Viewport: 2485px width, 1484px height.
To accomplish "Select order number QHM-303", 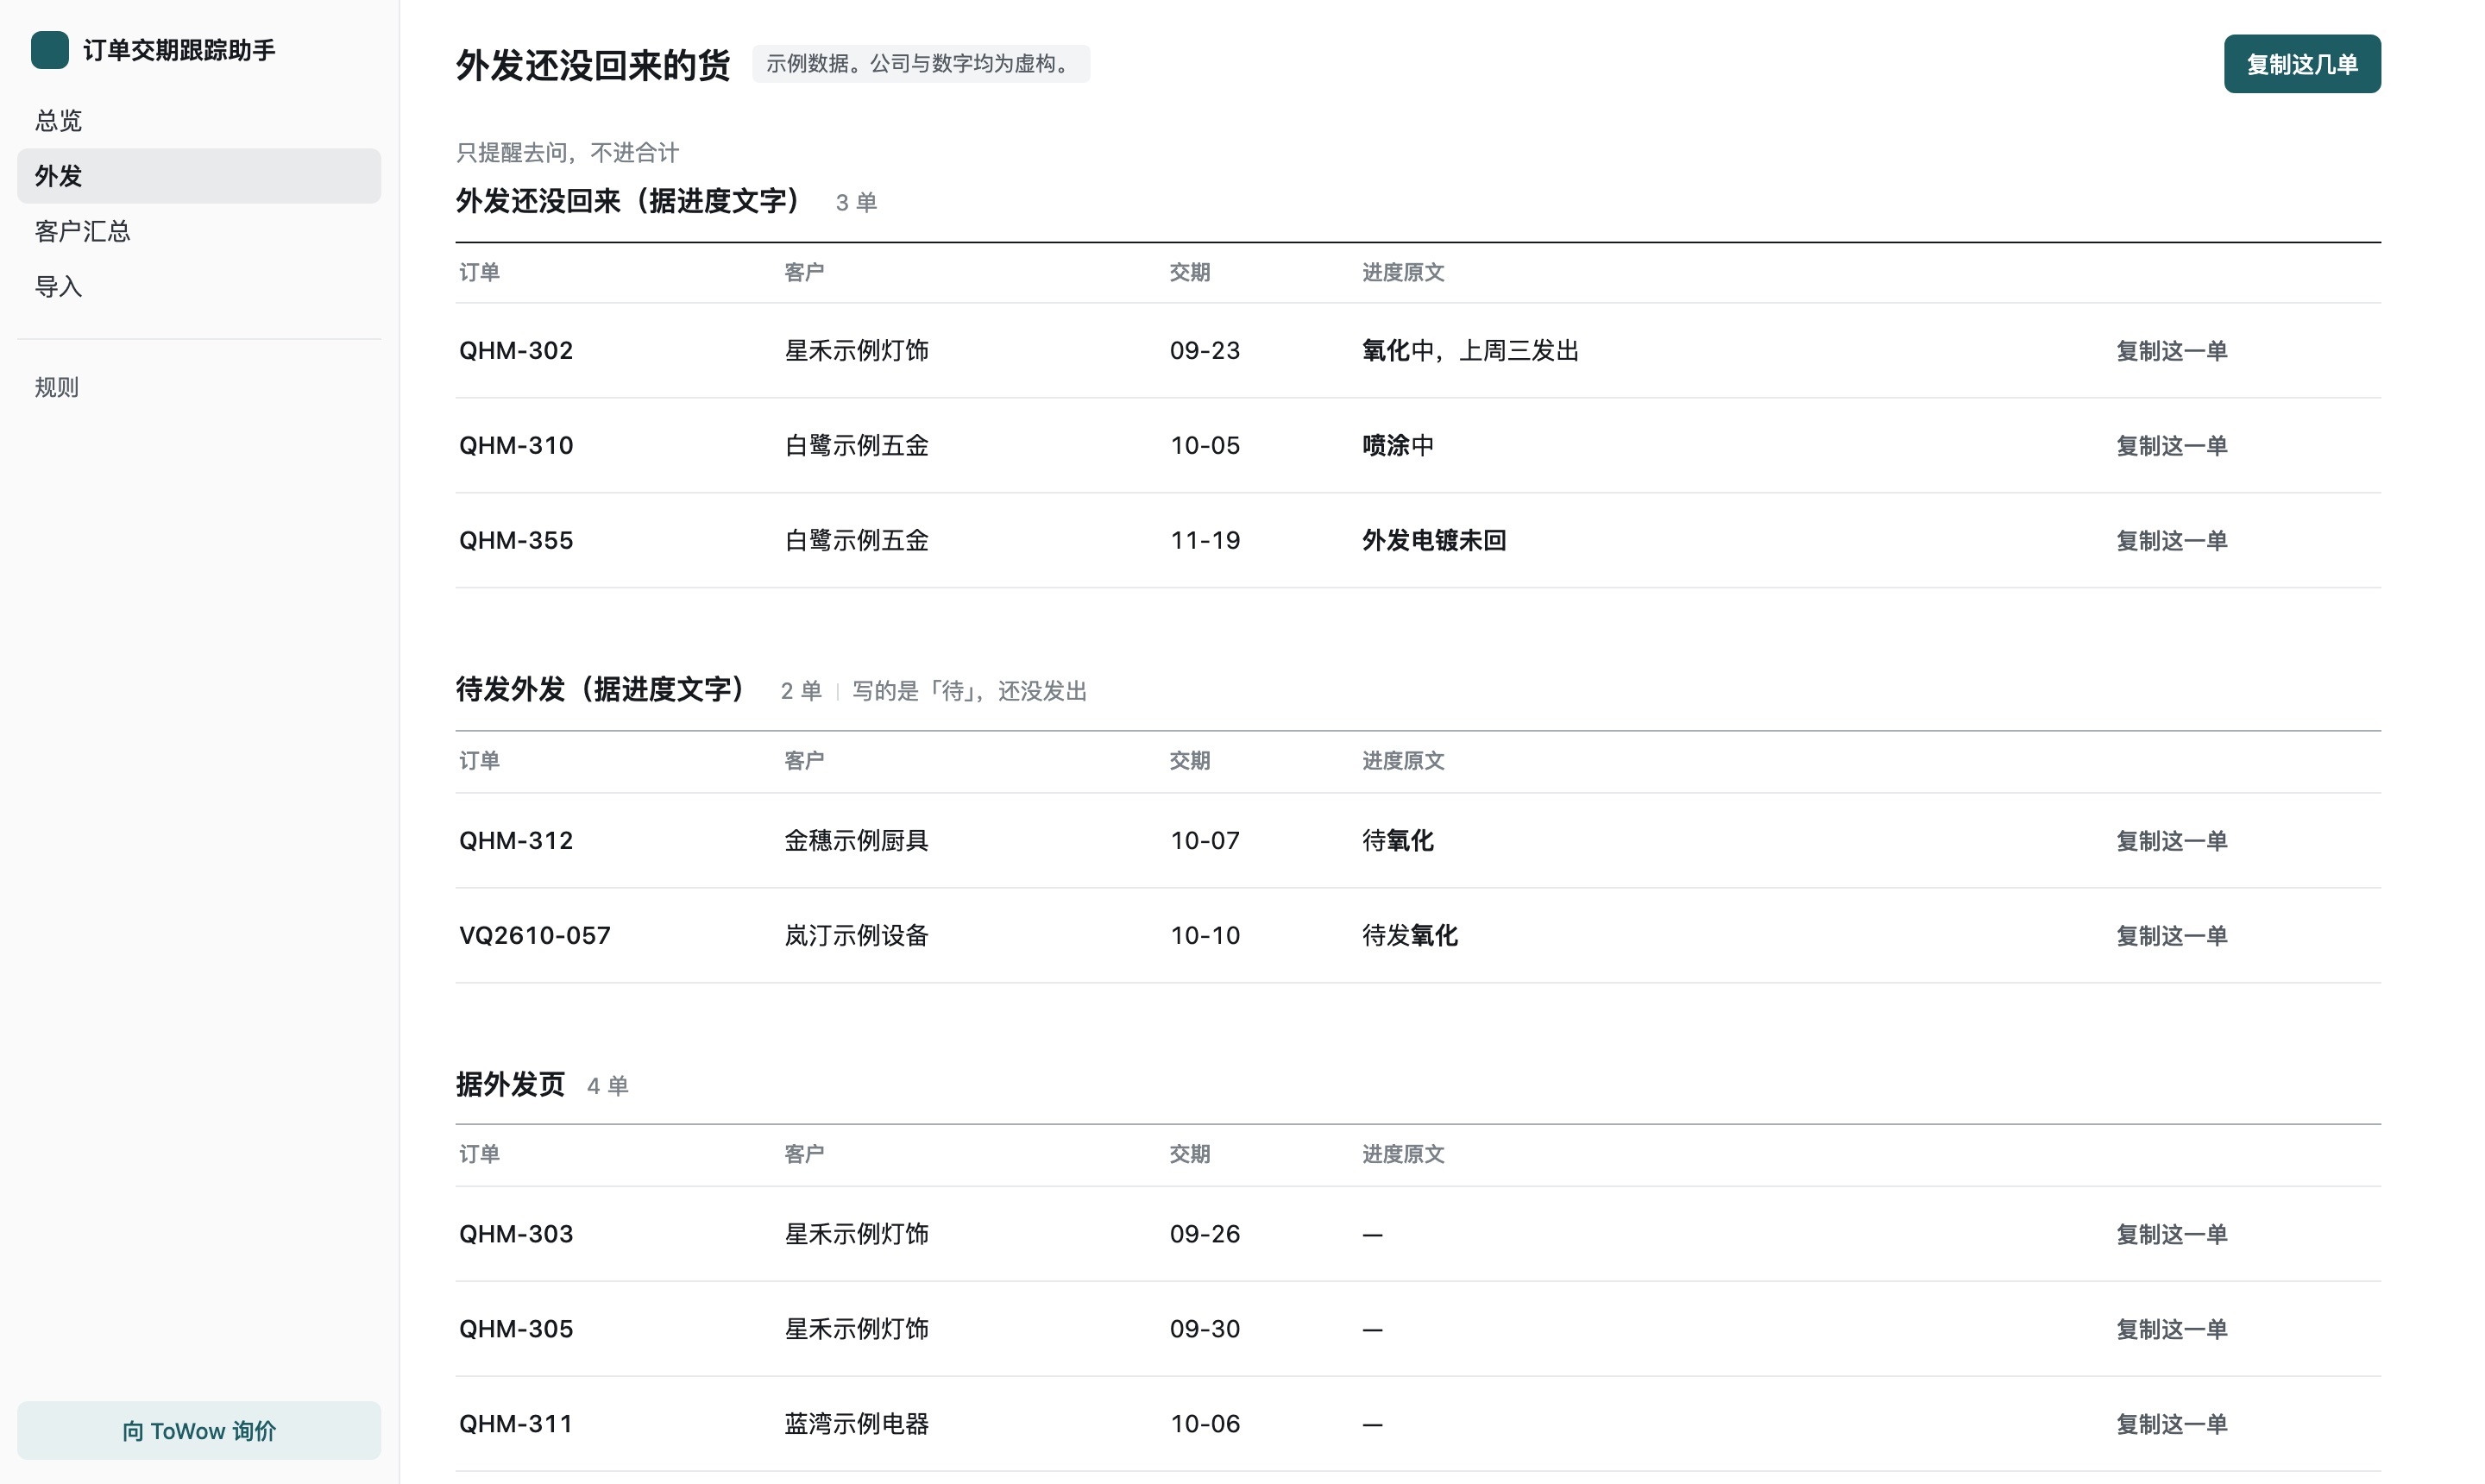I will (x=516, y=1234).
